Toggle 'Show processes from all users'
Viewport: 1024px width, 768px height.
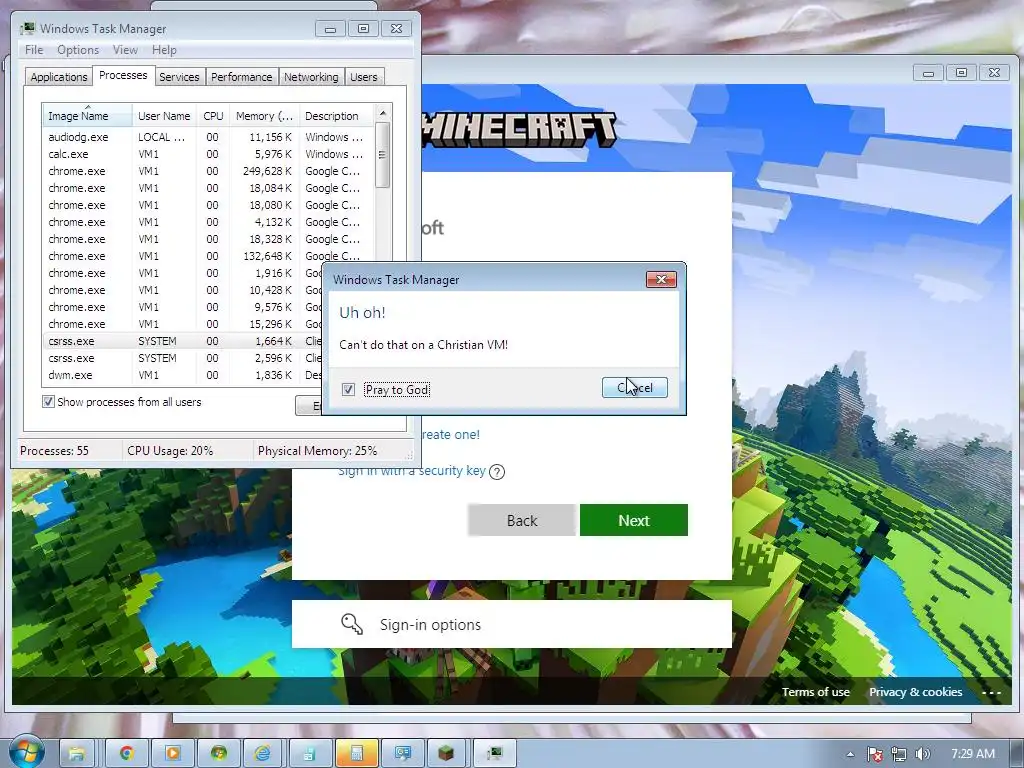click(48, 402)
